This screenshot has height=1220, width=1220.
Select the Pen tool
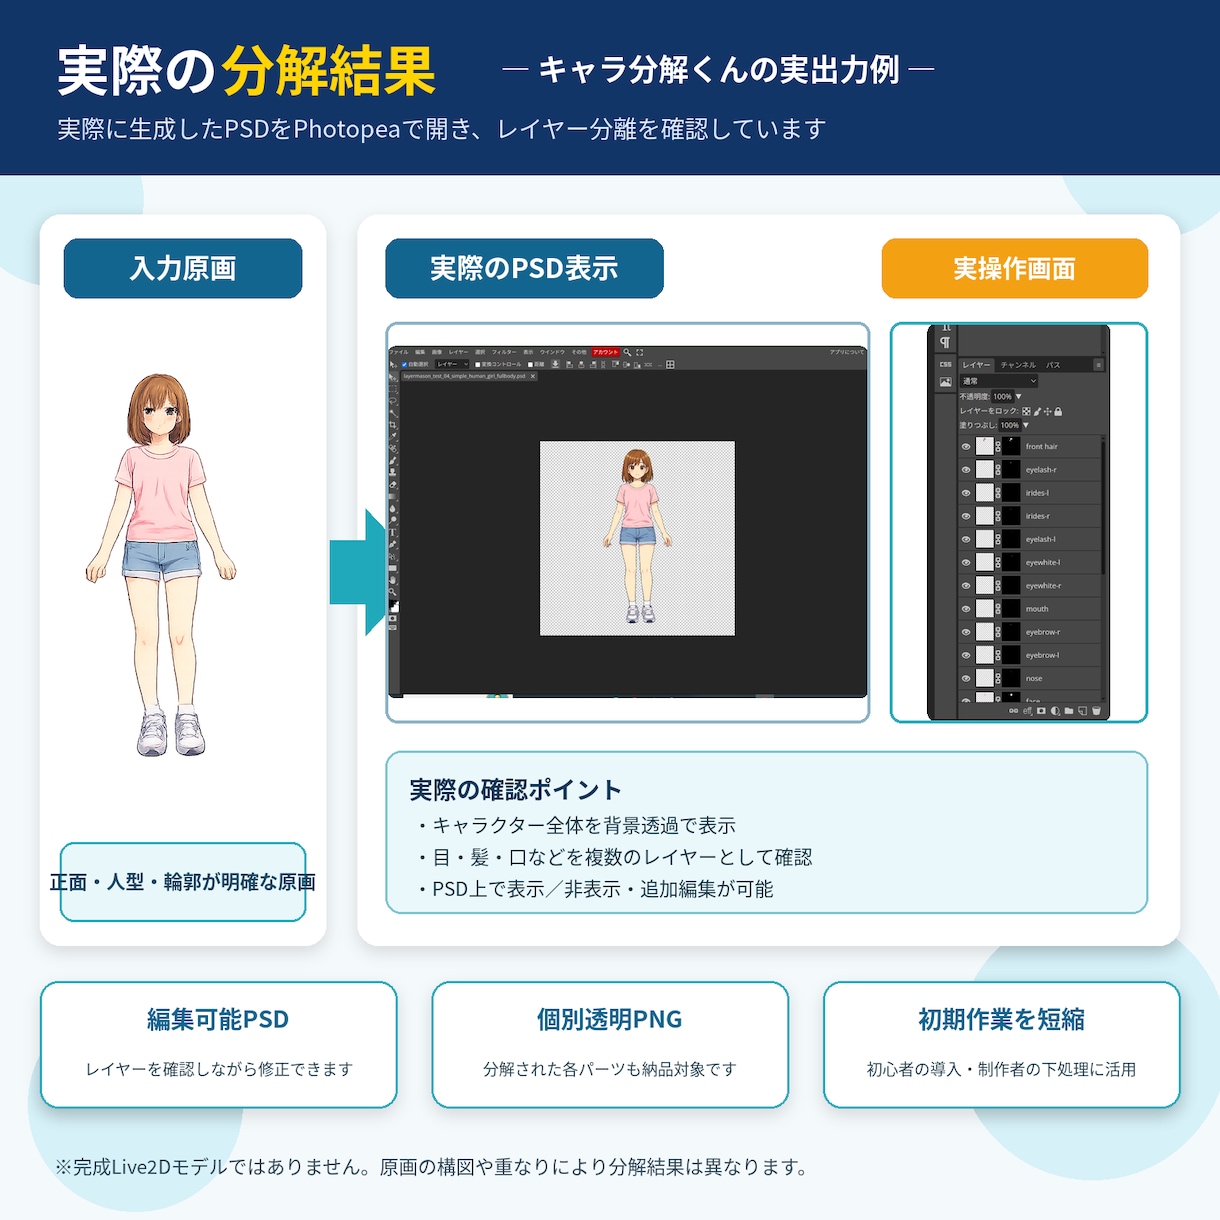(x=393, y=544)
